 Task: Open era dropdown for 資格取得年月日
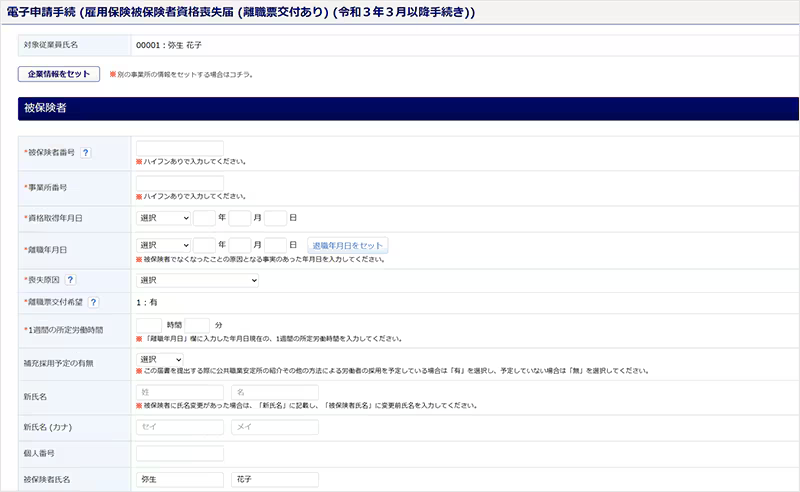pyautogui.click(x=163, y=217)
